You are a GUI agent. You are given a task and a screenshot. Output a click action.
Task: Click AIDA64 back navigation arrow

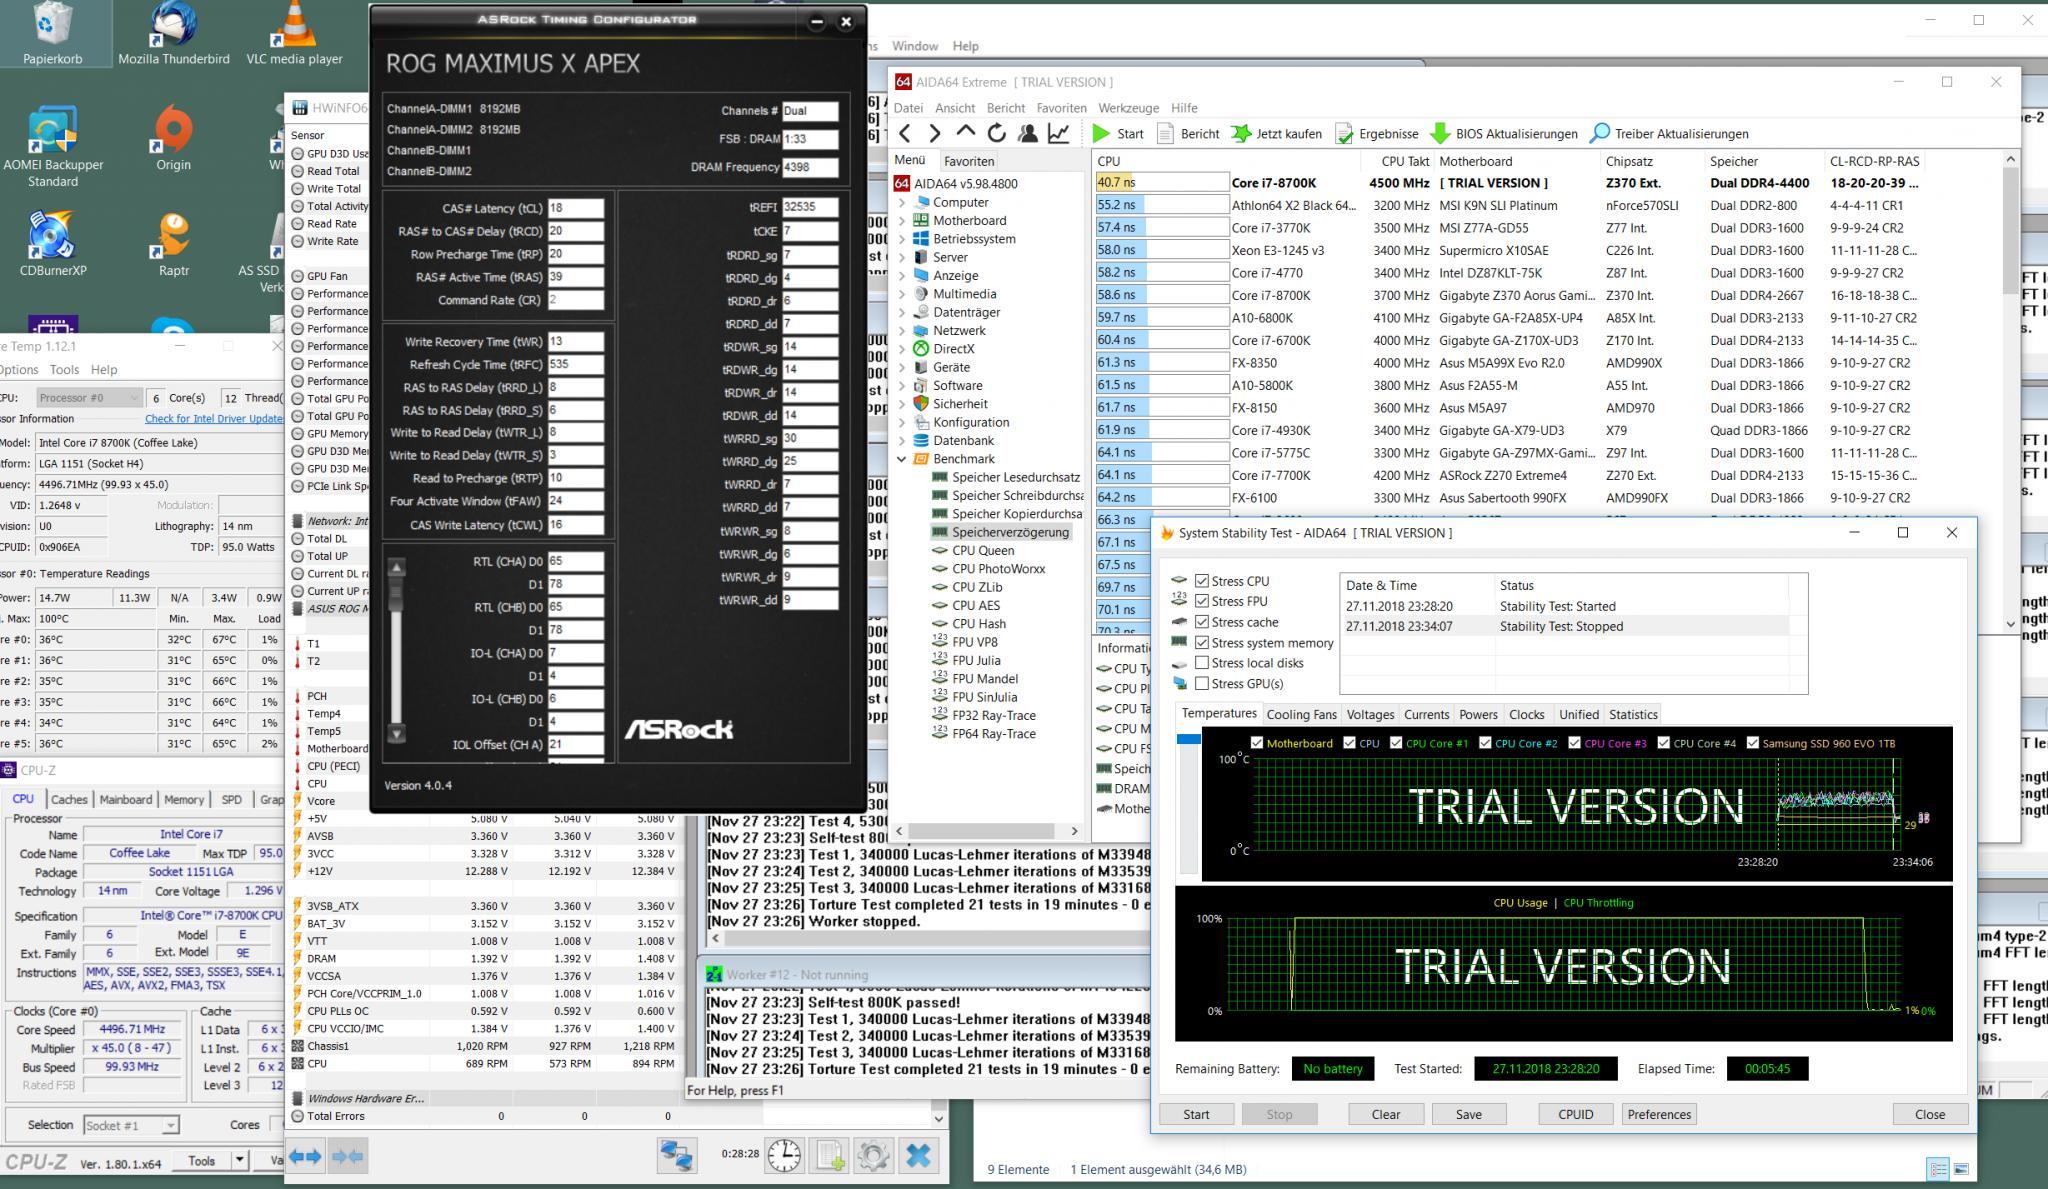(x=904, y=133)
